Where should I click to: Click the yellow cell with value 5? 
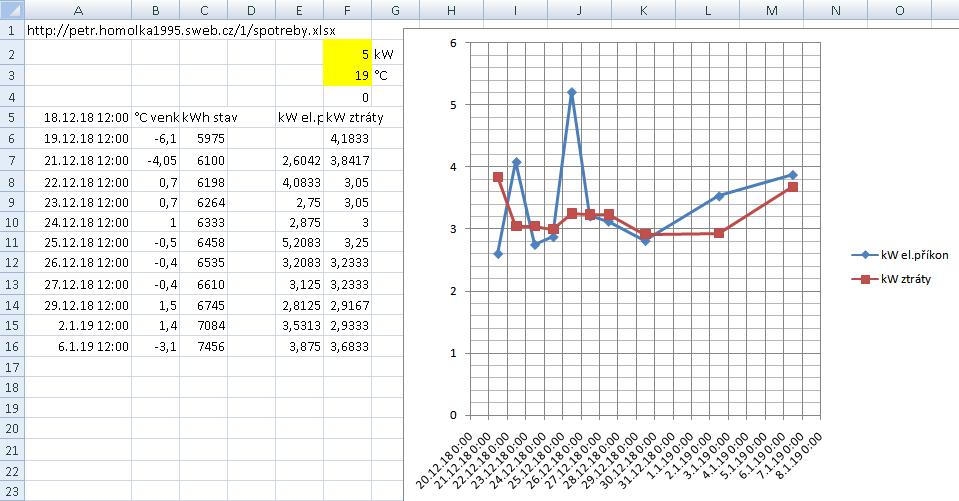(347, 55)
